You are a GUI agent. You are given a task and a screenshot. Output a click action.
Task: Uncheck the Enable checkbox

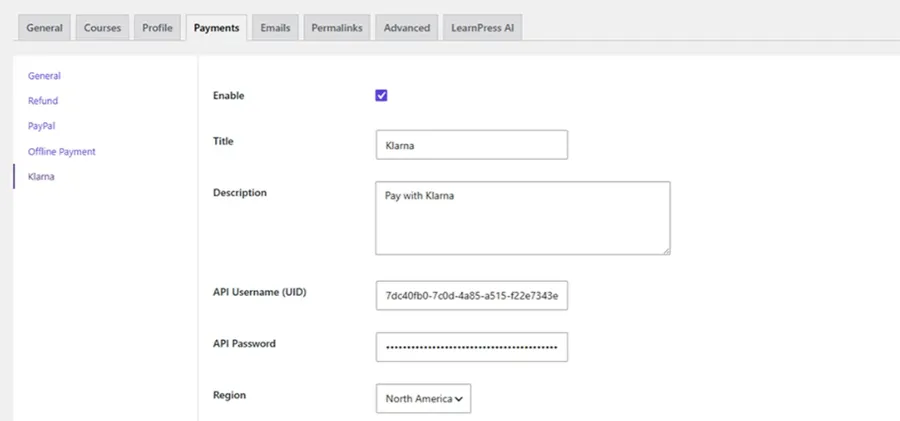tap(381, 95)
